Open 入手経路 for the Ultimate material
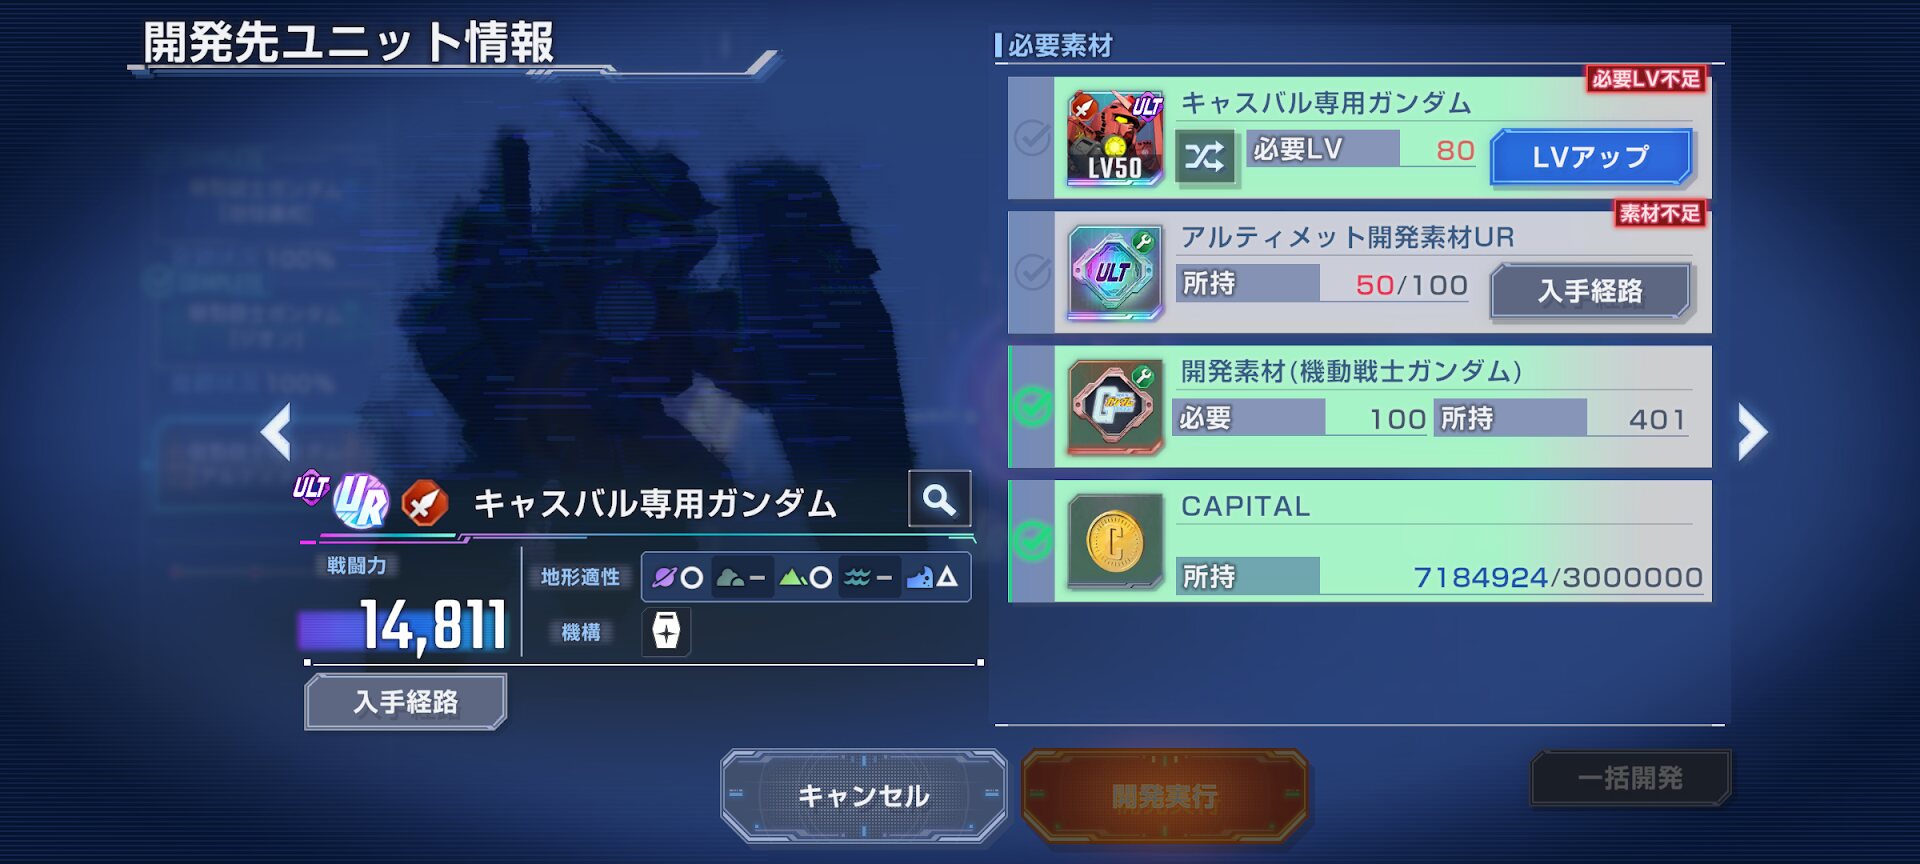The image size is (1920, 864). tap(1590, 291)
